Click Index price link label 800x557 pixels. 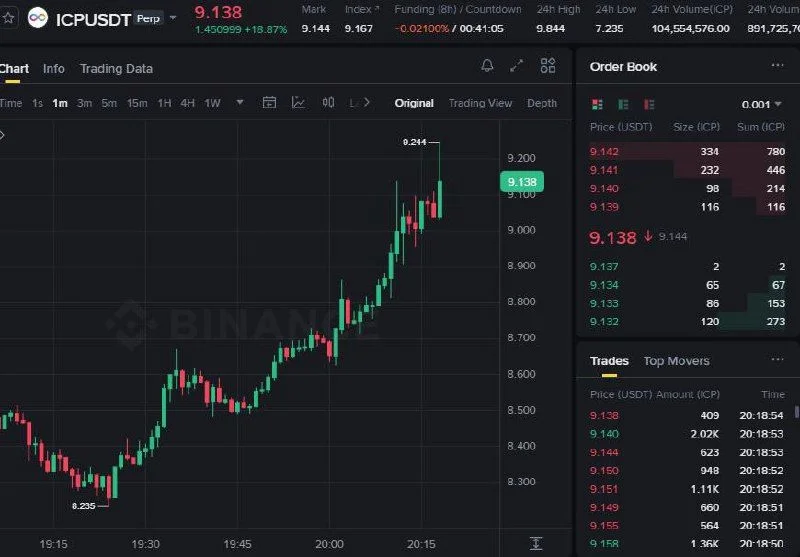click(362, 9)
